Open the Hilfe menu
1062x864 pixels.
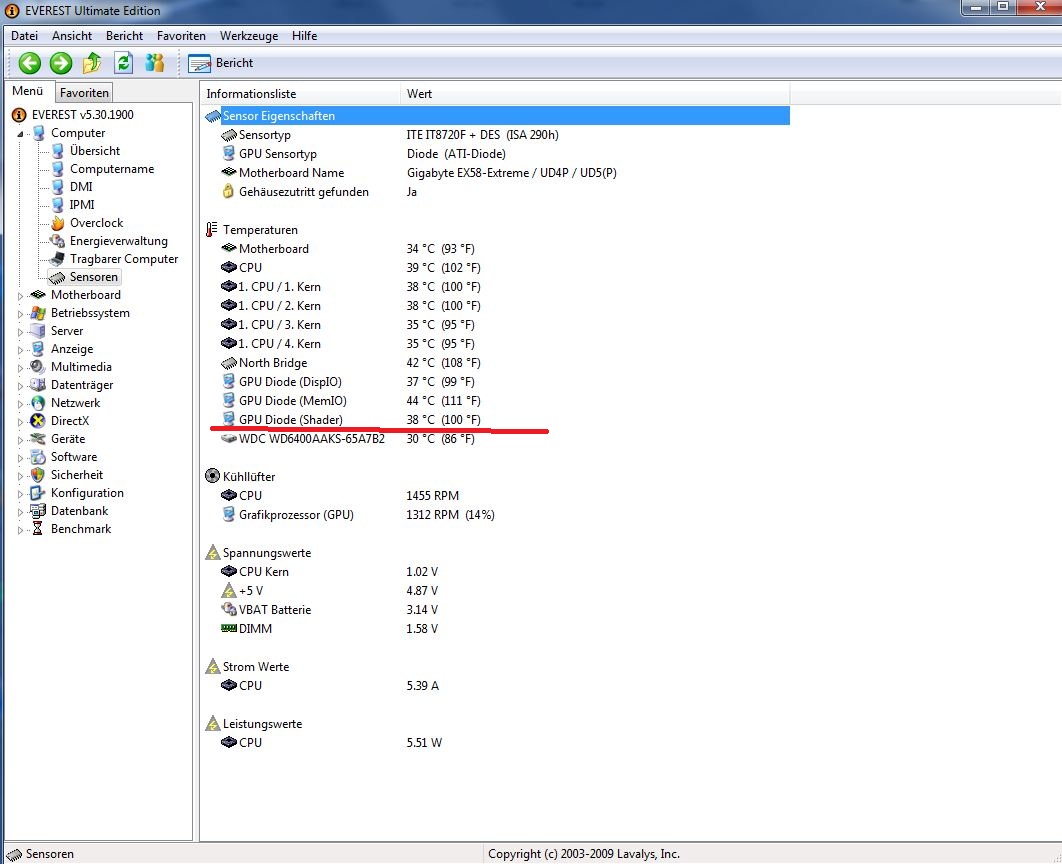[304, 36]
